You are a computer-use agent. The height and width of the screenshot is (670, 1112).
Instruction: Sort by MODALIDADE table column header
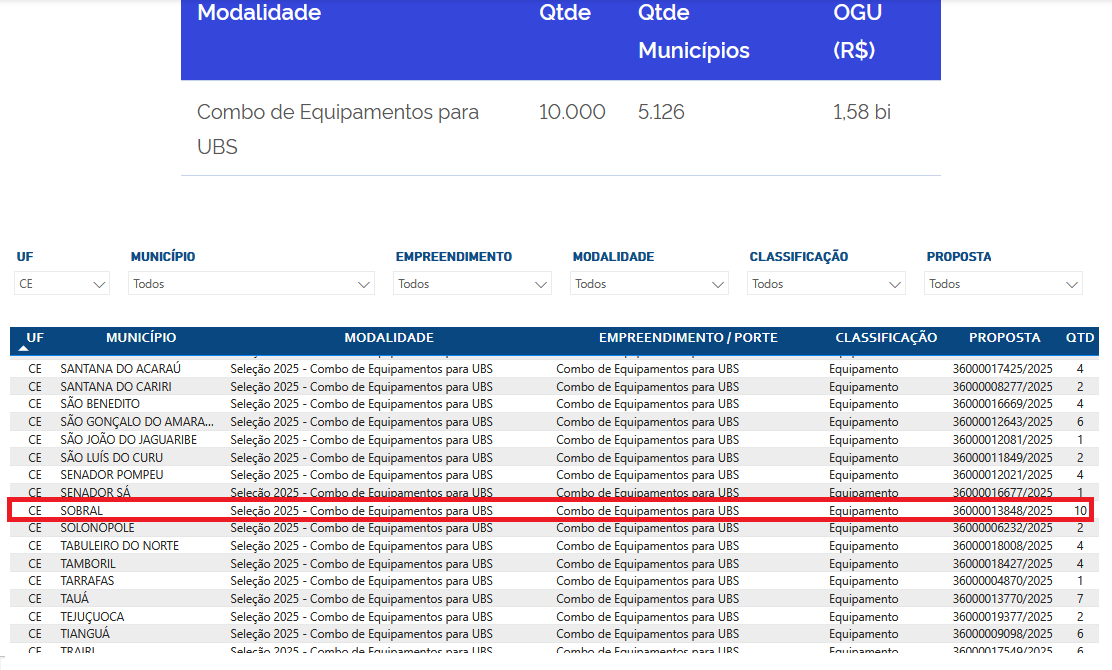tap(389, 338)
